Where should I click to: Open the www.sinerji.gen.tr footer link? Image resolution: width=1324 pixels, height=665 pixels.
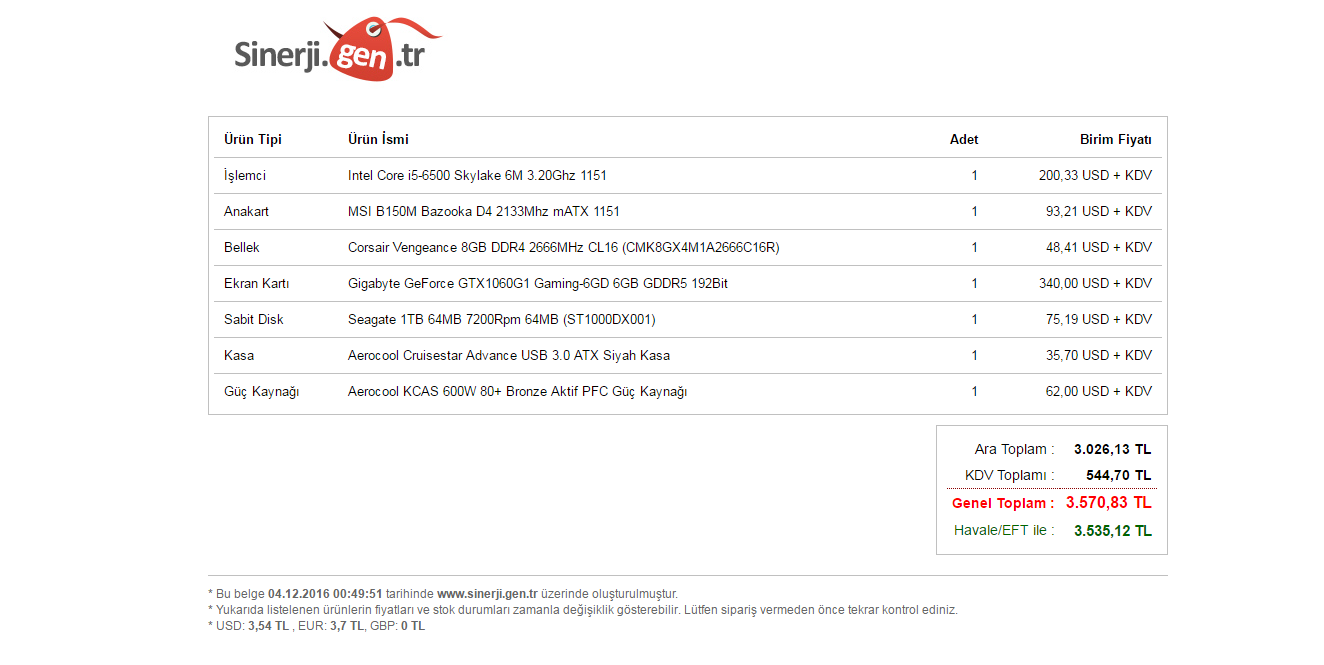pos(488,594)
